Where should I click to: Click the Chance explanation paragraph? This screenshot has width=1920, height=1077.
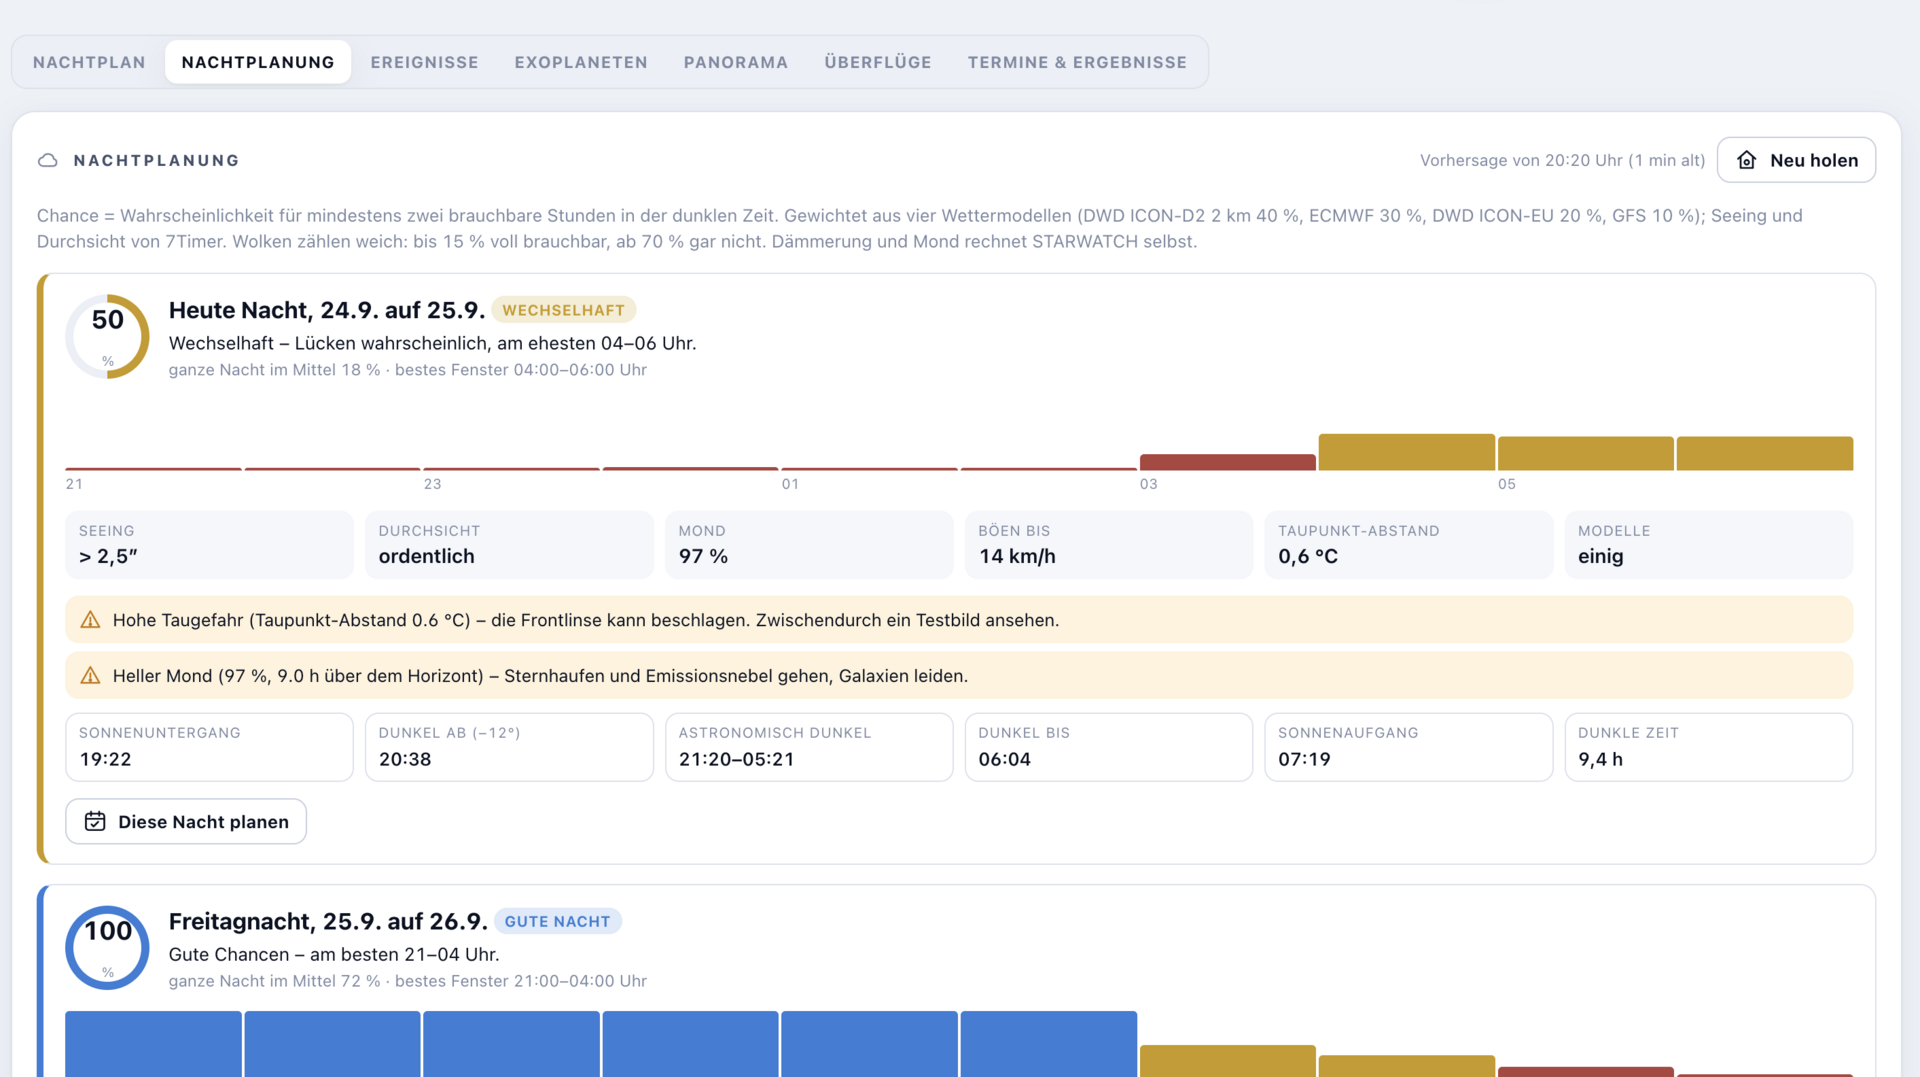(x=920, y=228)
